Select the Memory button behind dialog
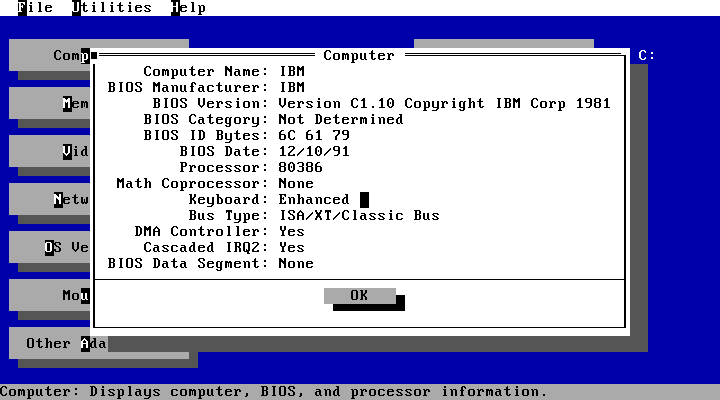Viewport: 720px width, 400px height. click(x=50, y=103)
